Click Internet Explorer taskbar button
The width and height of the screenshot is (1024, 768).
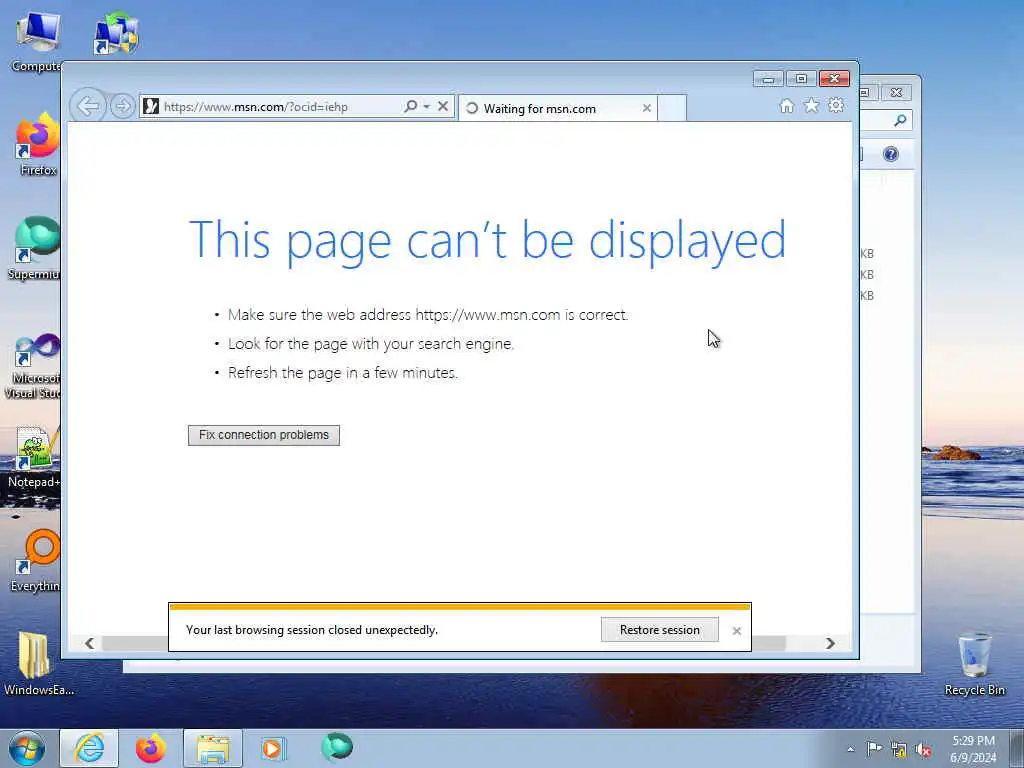[x=89, y=748]
